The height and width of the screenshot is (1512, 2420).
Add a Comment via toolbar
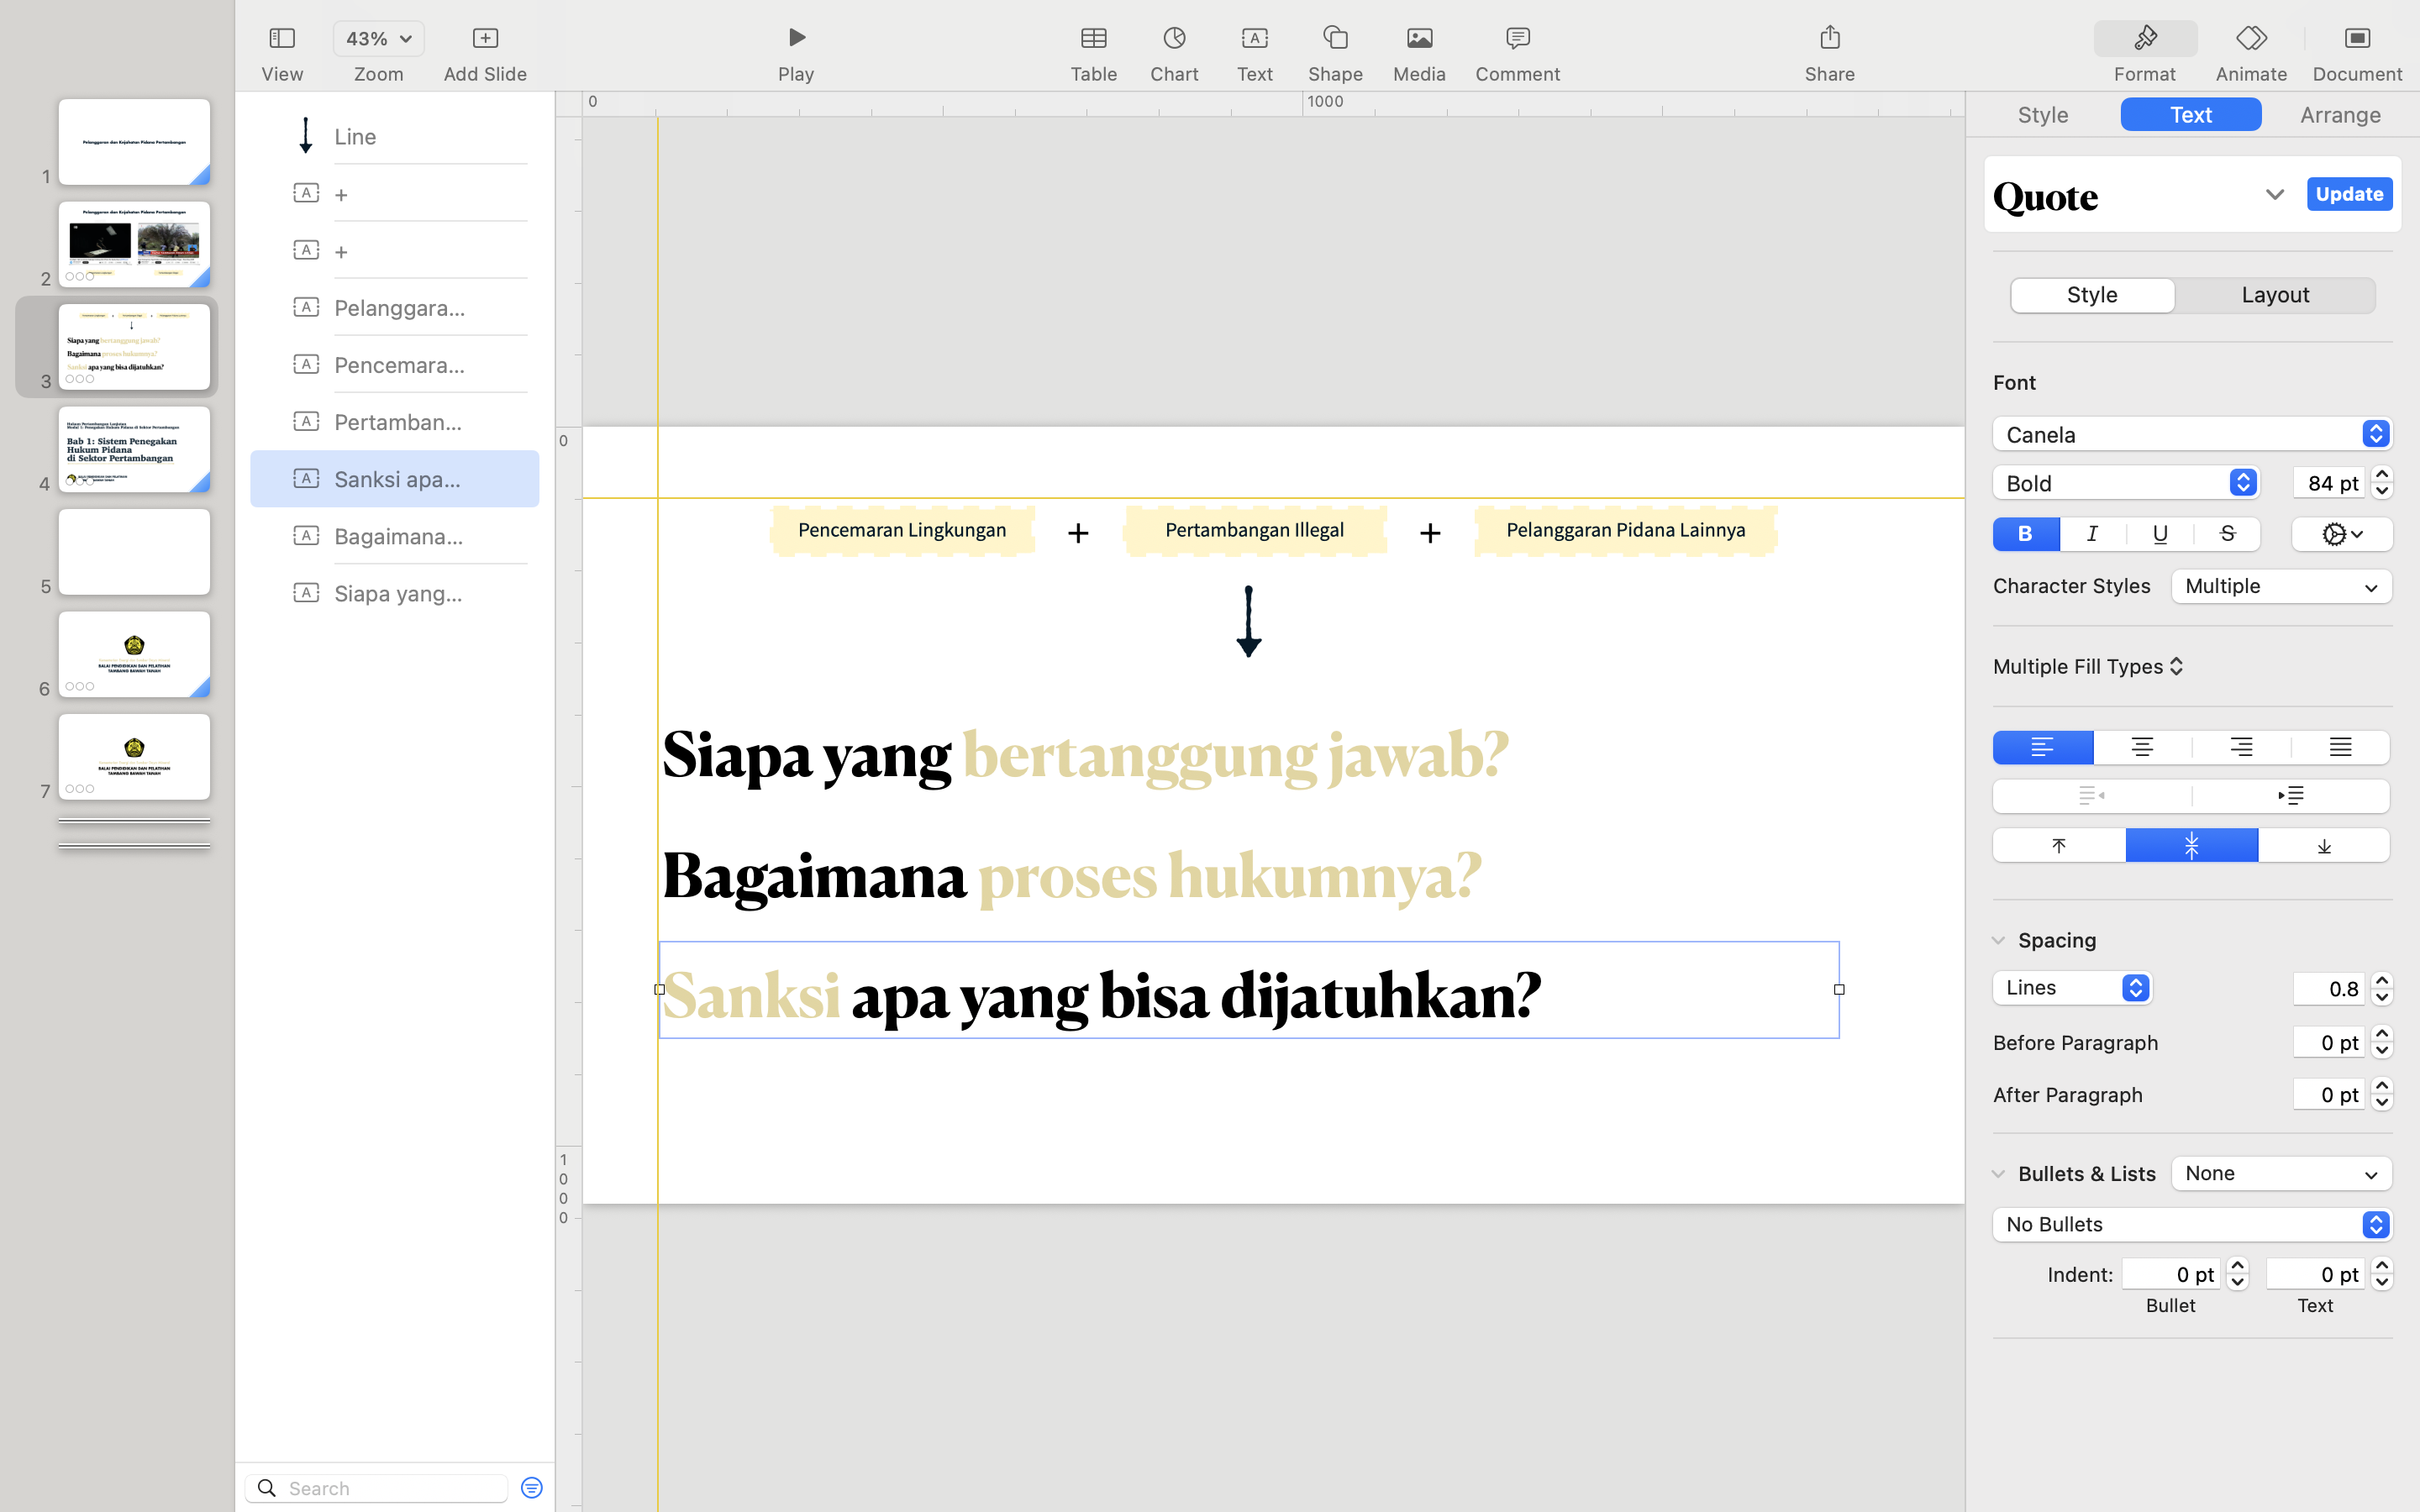(1517, 39)
